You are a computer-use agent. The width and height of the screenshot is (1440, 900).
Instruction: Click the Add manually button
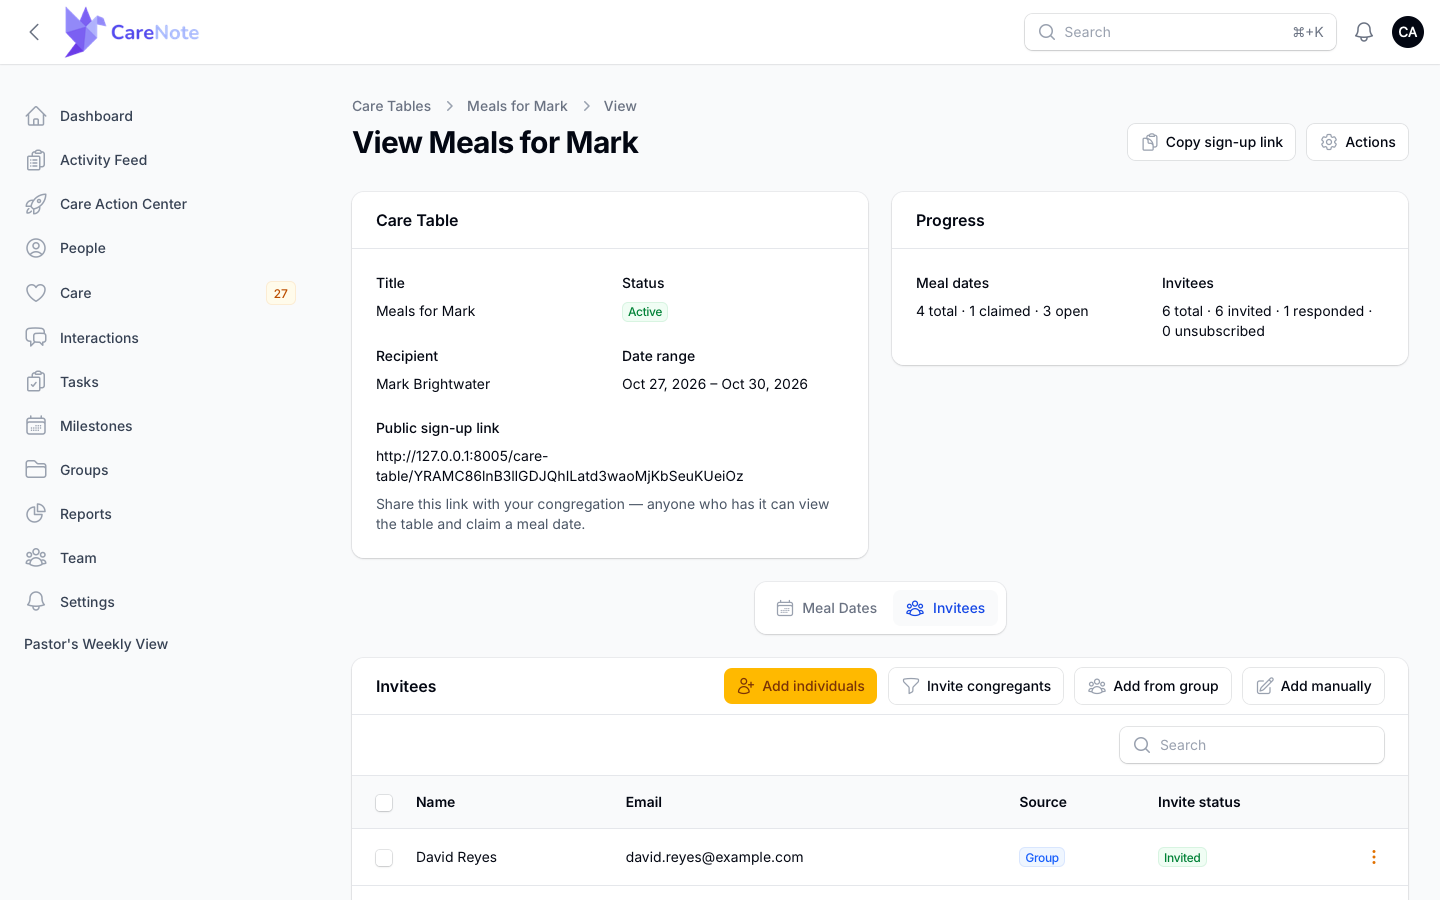click(x=1313, y=686)
